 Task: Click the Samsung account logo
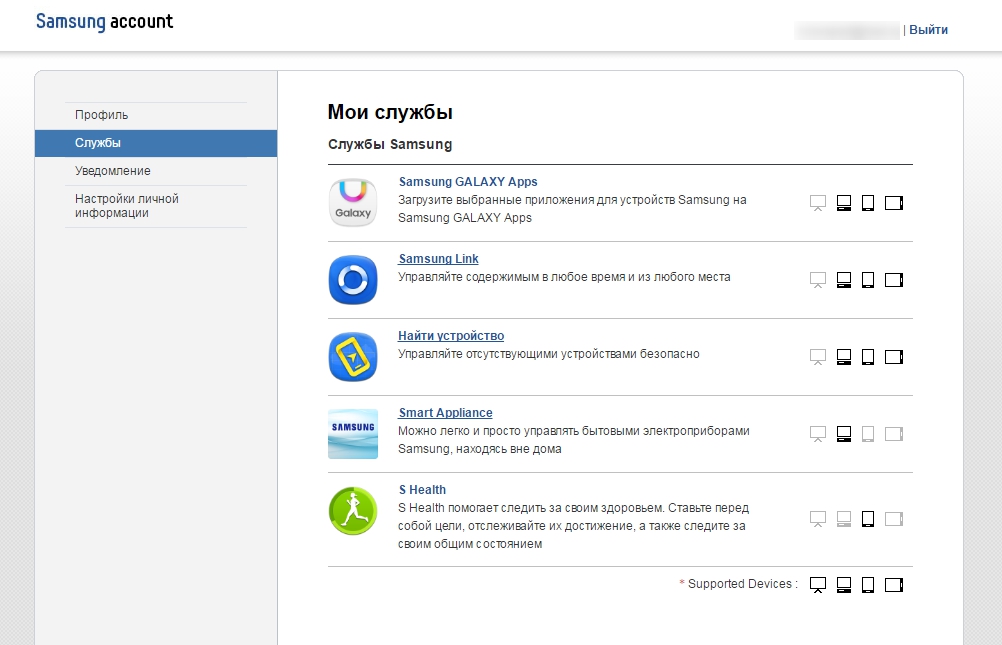click(105, 22)
